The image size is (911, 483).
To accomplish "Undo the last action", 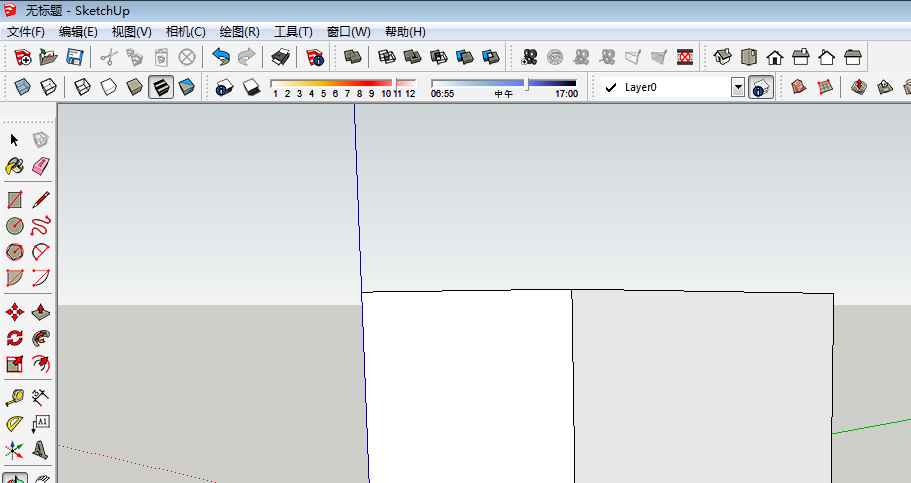I will click(x=221, y=57).
